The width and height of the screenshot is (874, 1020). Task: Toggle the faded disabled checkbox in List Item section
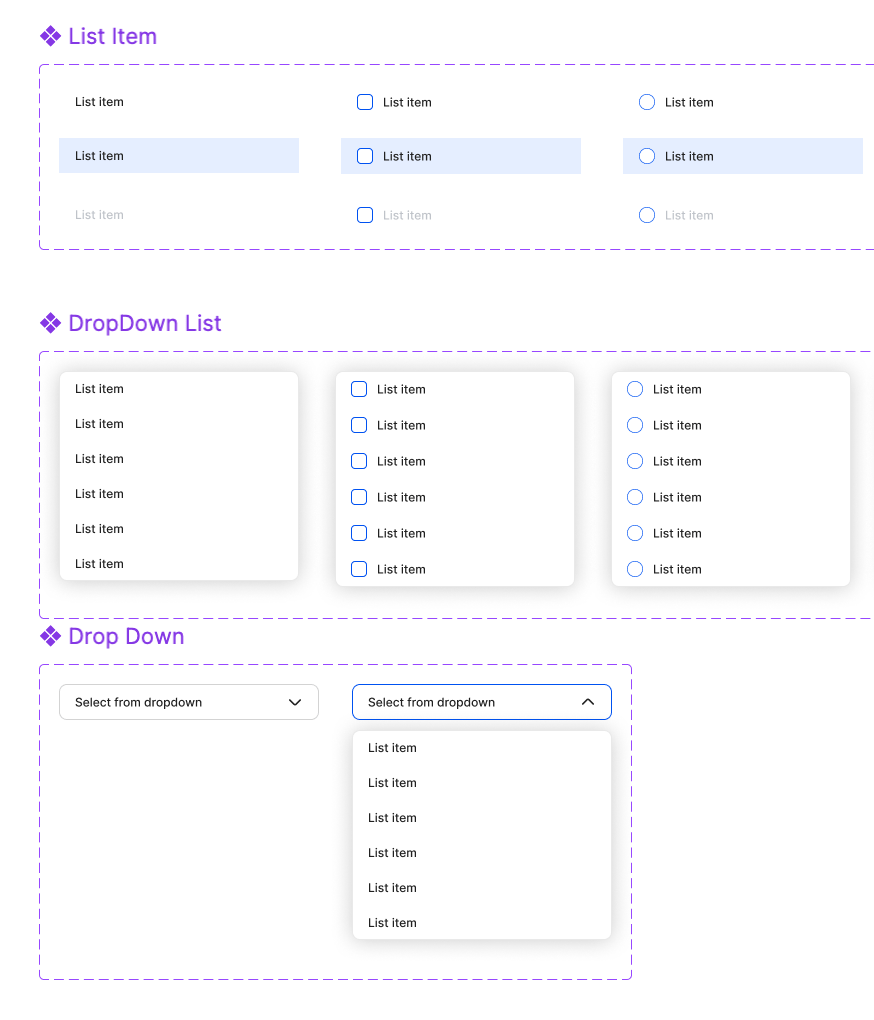click(365, 215)
